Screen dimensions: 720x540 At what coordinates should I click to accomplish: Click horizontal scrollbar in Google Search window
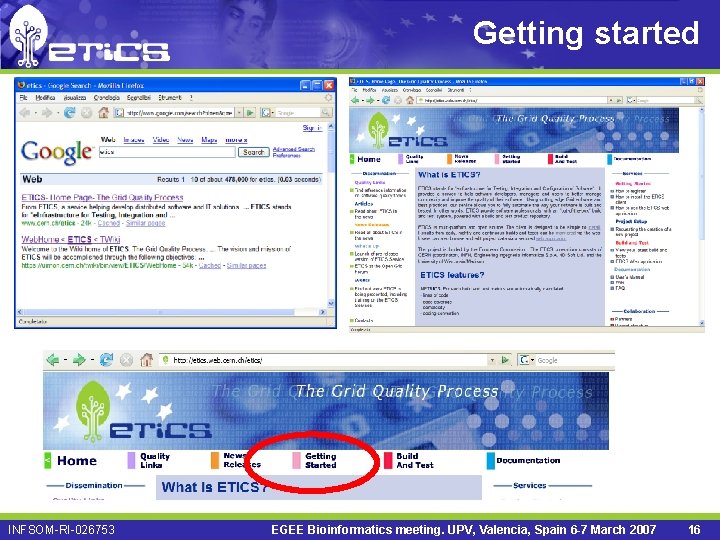pyautogui.click(x=172, y=312)
